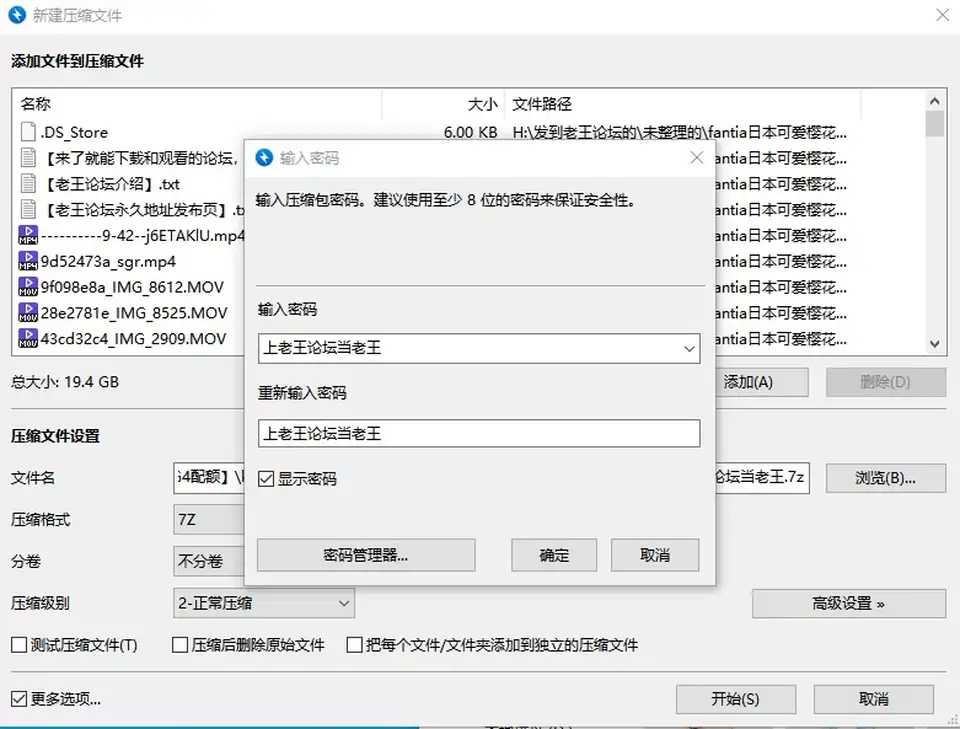Click the MP4 icon of j6ETAKlU.mp4 file

[28, 235]
